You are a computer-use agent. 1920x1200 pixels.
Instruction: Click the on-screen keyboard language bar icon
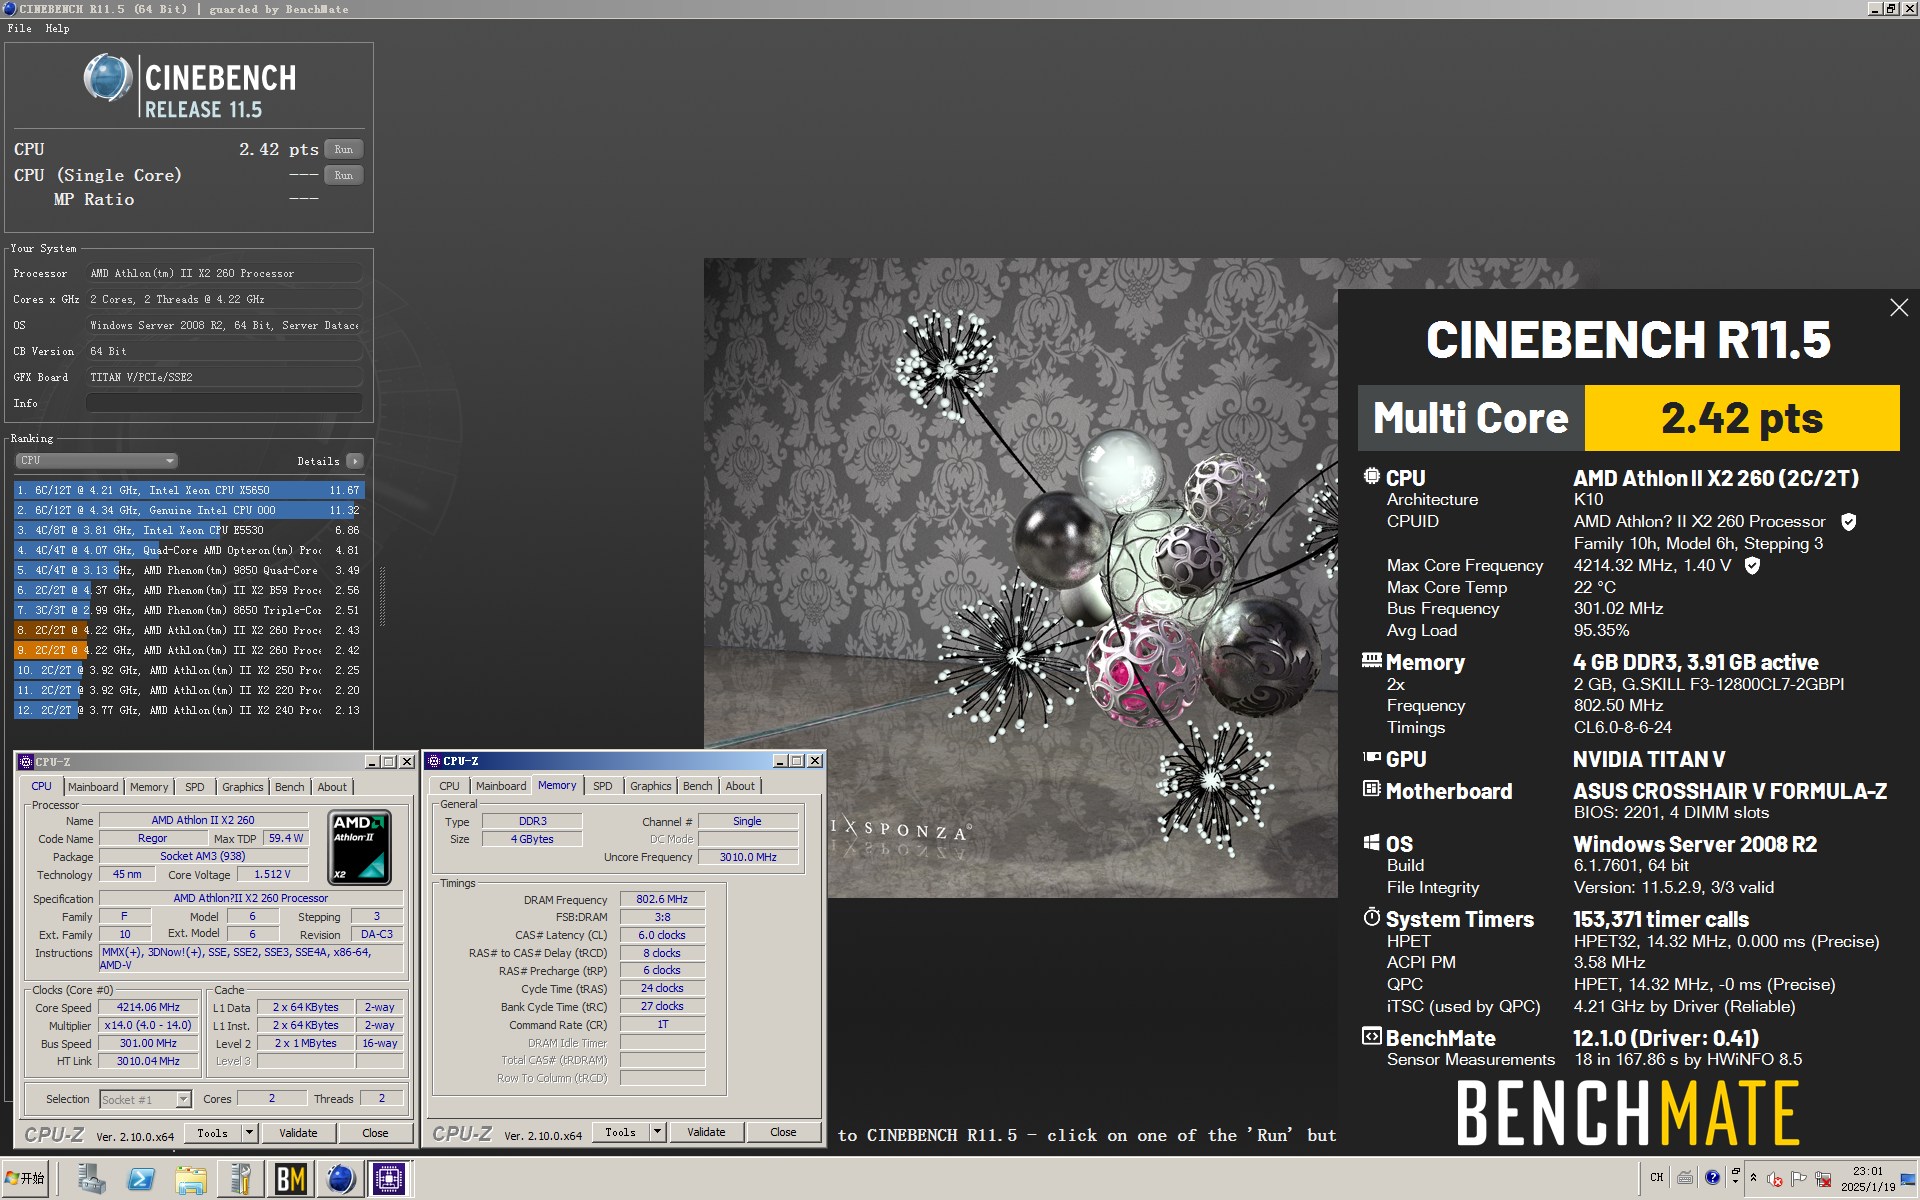tap(1685, 1177)
